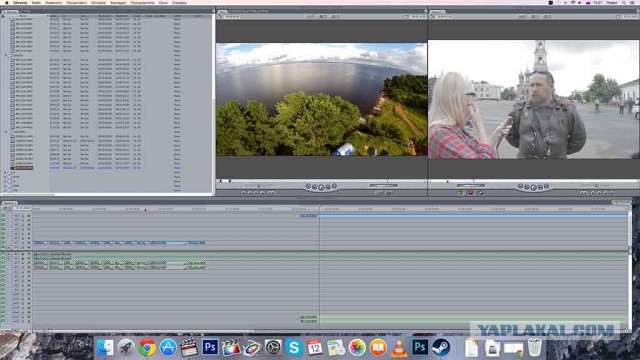Go to previous edit in Canvas transport
The width and height of the screenshot is (640, 360).
point(520,187)
